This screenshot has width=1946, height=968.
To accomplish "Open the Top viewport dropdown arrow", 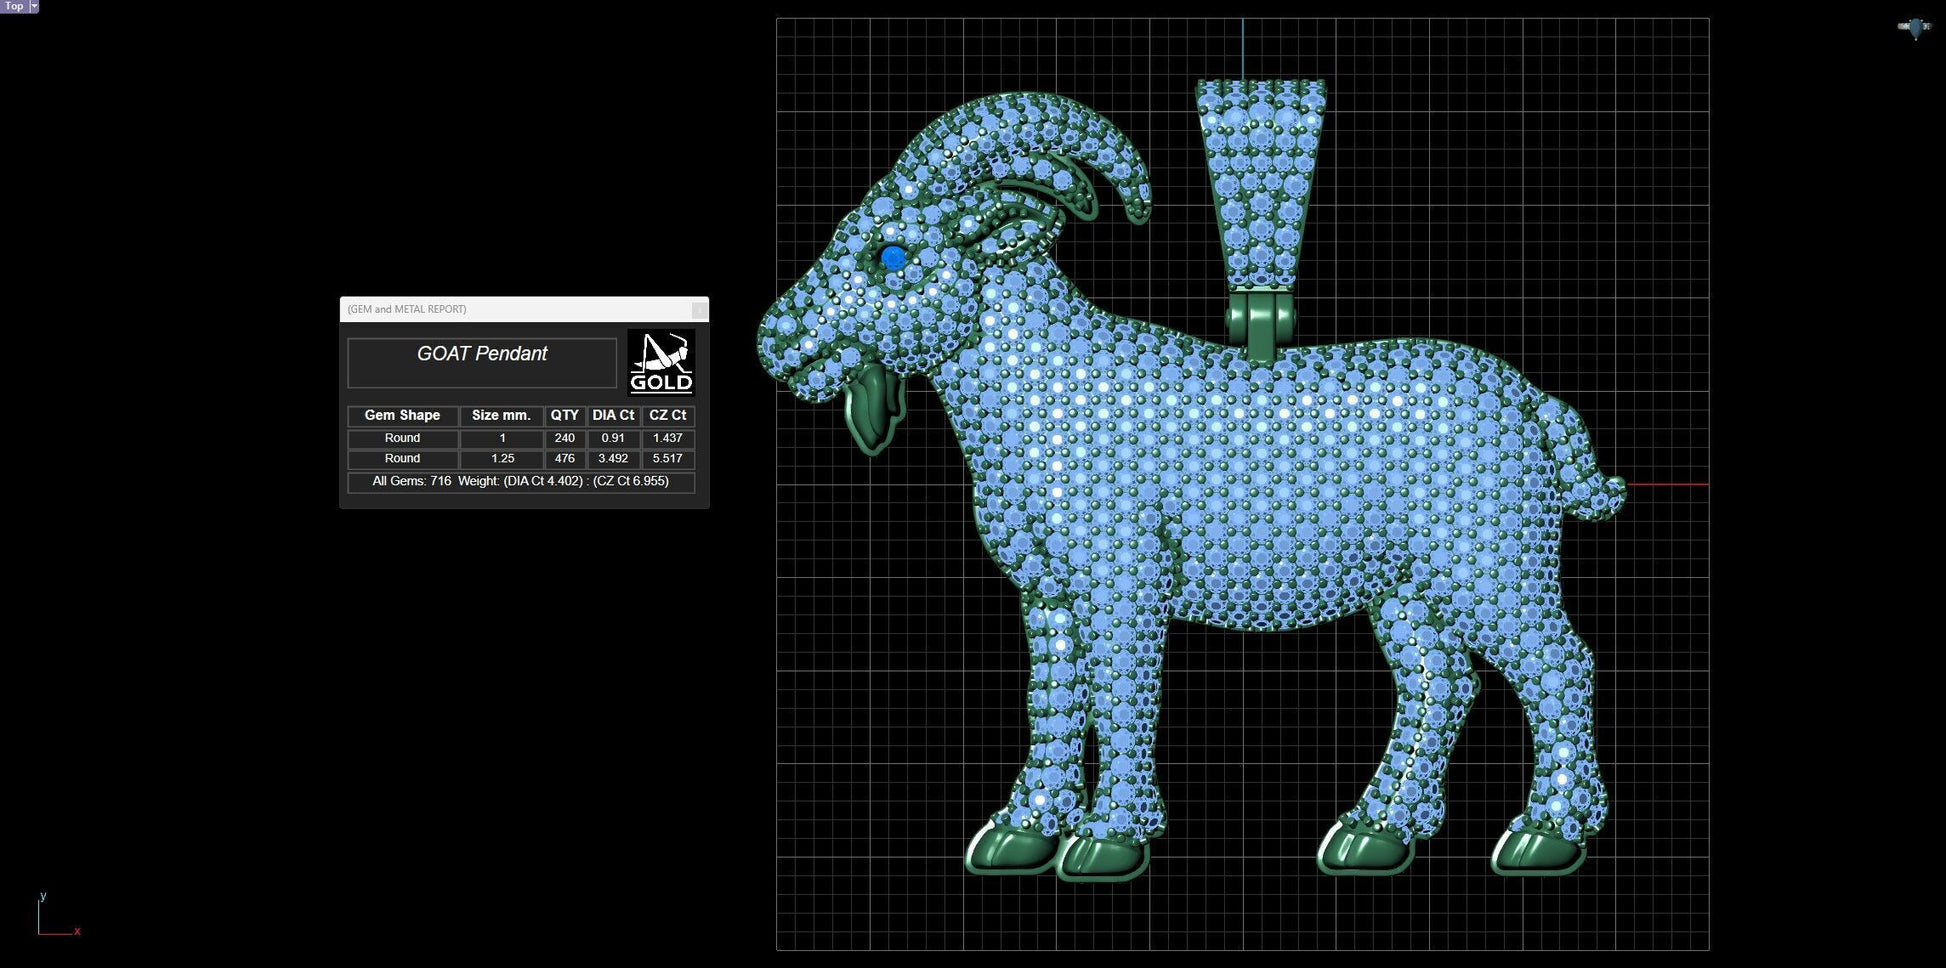I will (x=34, y=6).
